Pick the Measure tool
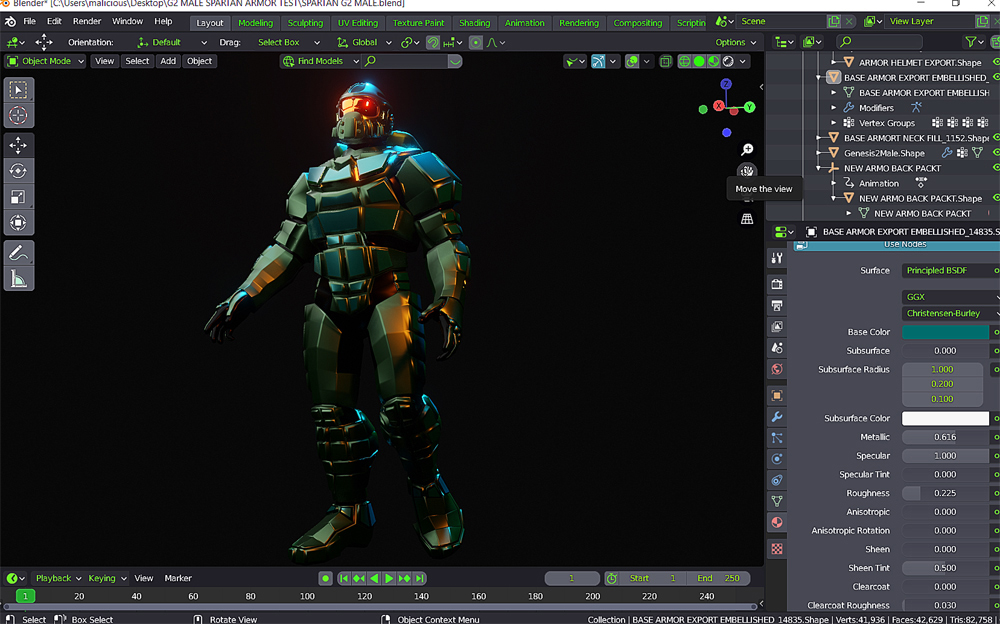The height and width of the screenshot is (624, 1000). pyautogui.click(x=18, y=279)
